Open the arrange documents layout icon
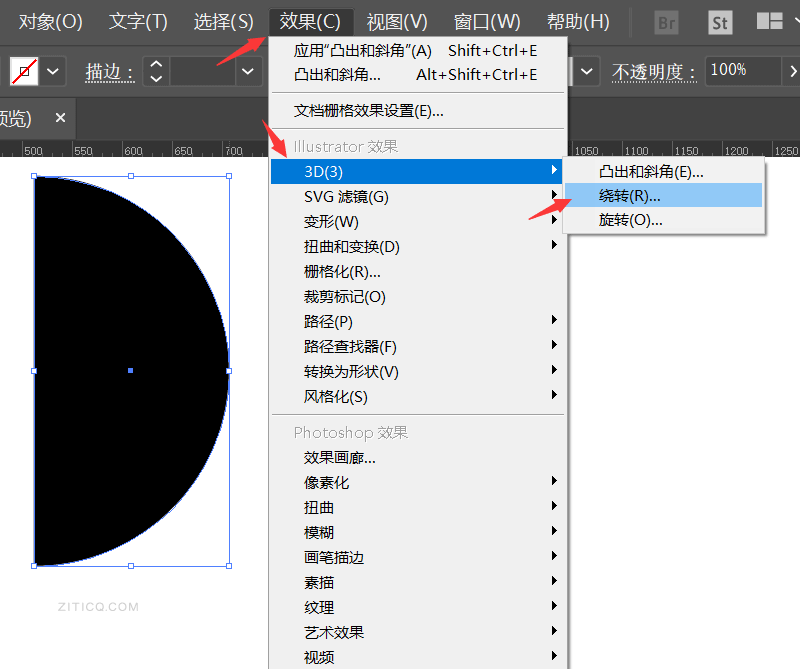This screenshot has height=669, width=800. [769, 22]
